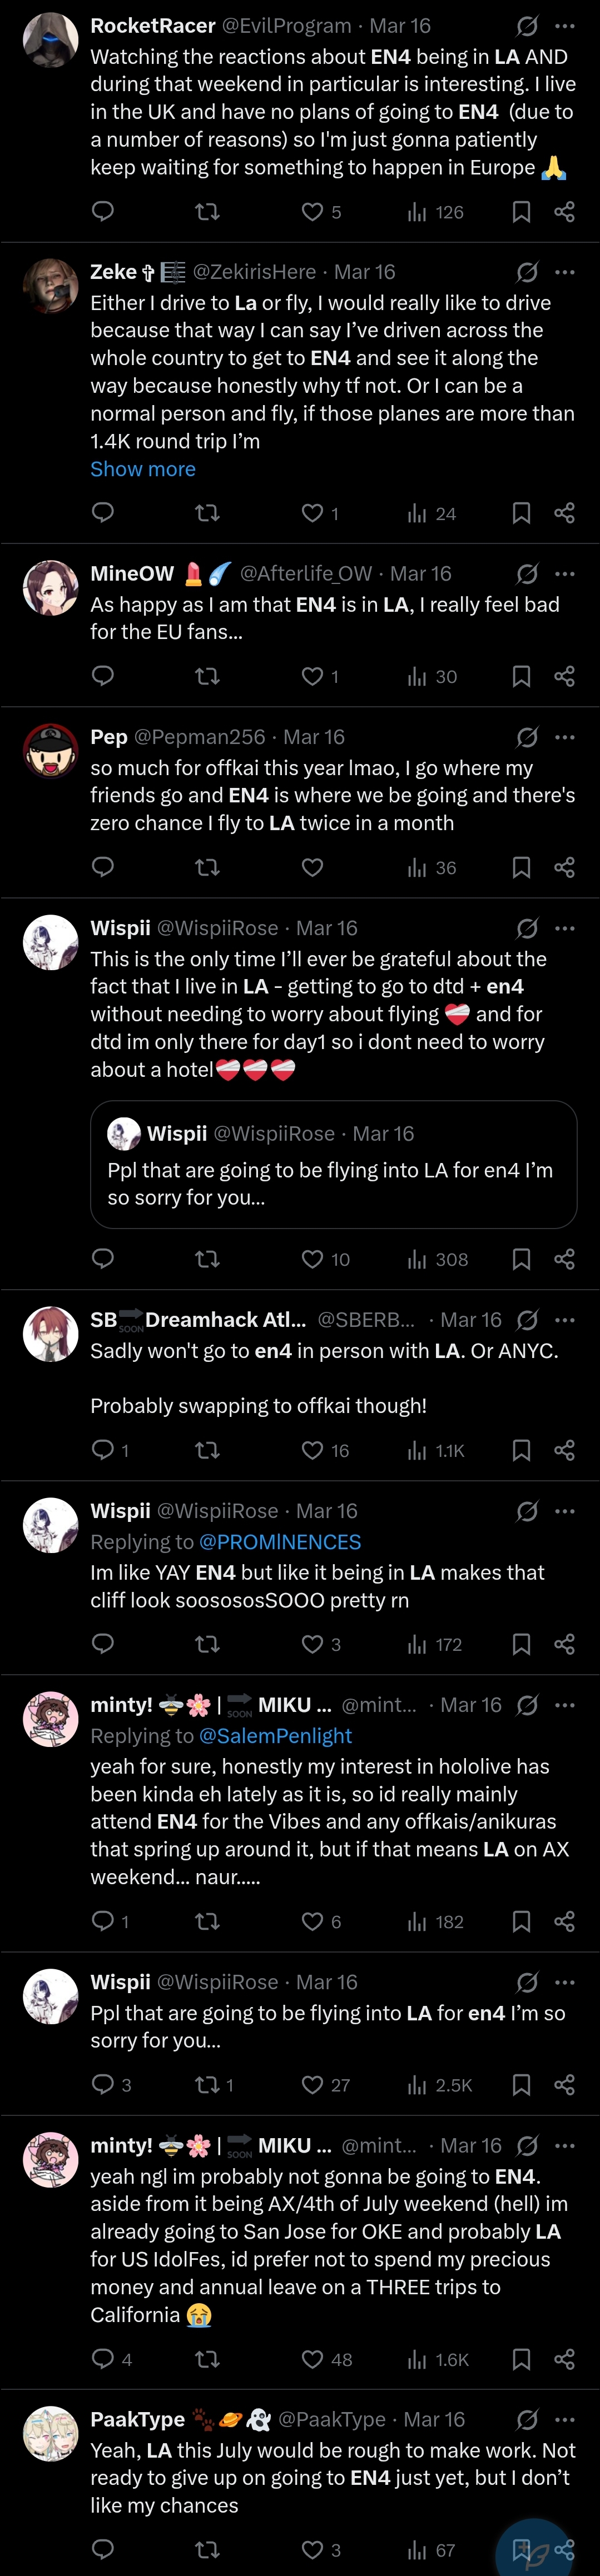This screenshot has width=600, height=2576.
Task: Like MineOW's tweet about EU fans
Action: (x=312, y=676)
